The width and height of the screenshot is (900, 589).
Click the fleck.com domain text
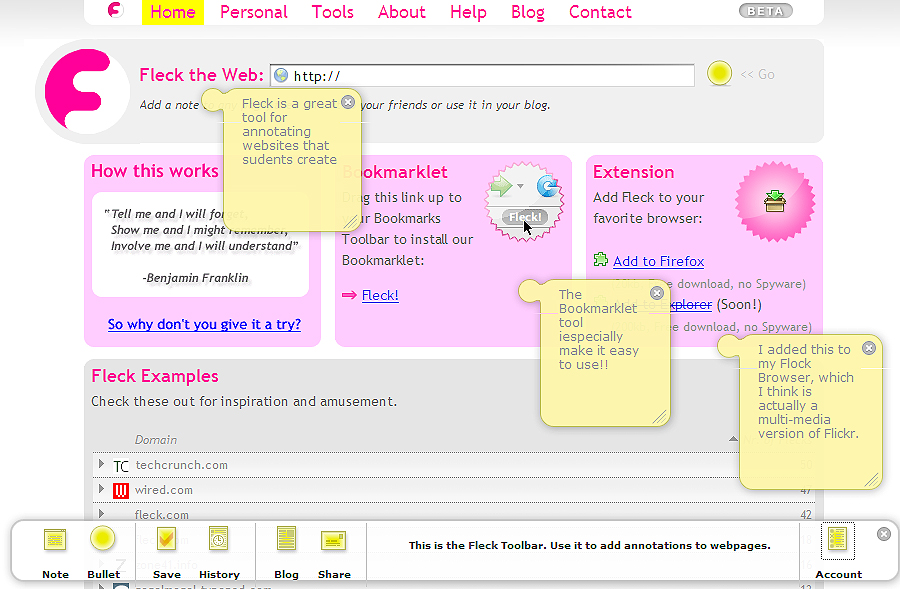point(161,514)
